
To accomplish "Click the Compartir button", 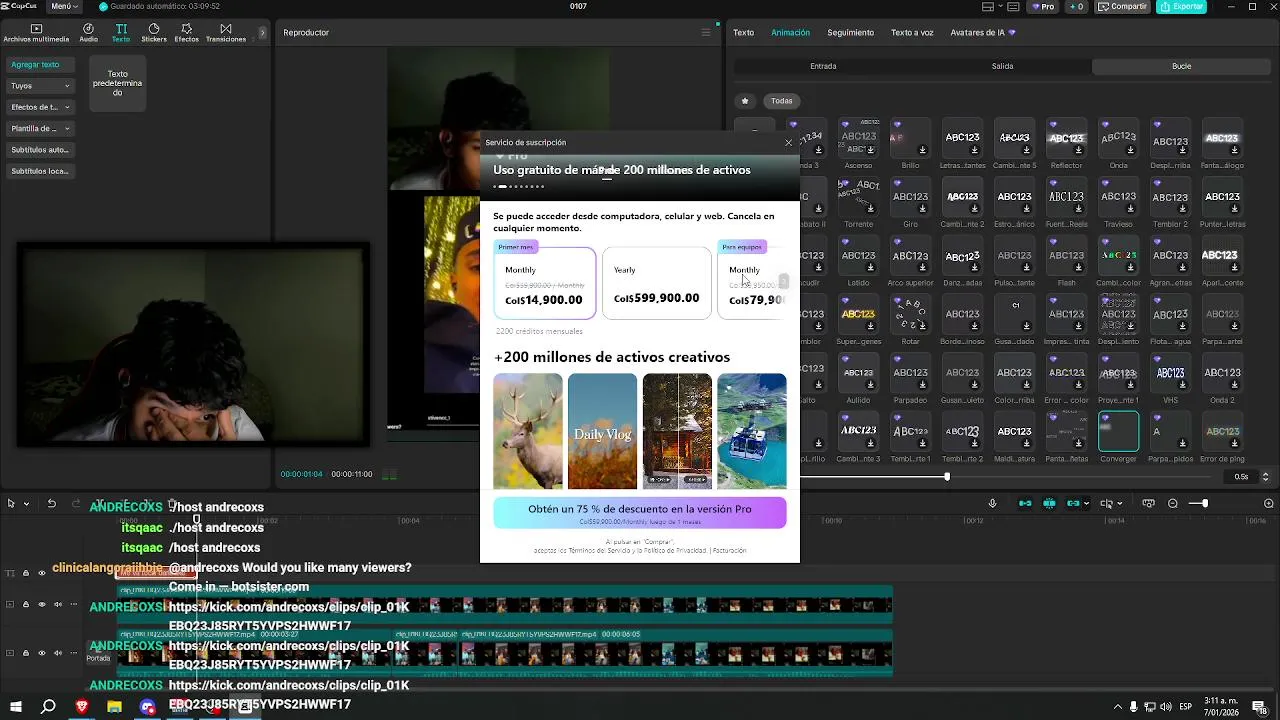I will pyautogui.click(x=1123, y=6).
